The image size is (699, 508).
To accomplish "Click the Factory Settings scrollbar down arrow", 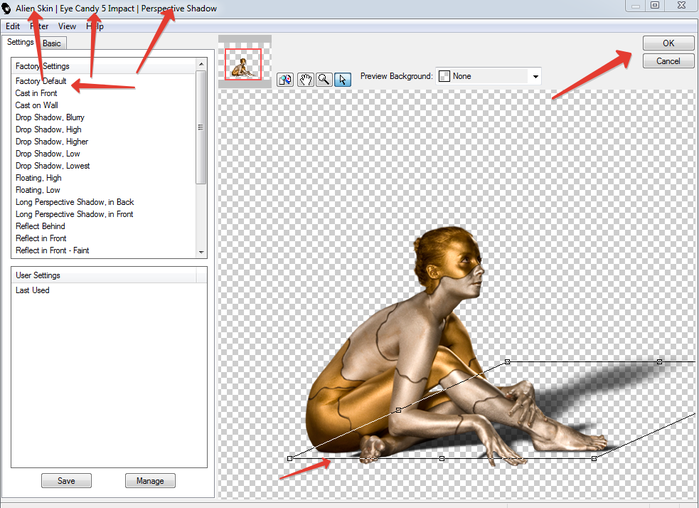I will (x=201, y=252).
